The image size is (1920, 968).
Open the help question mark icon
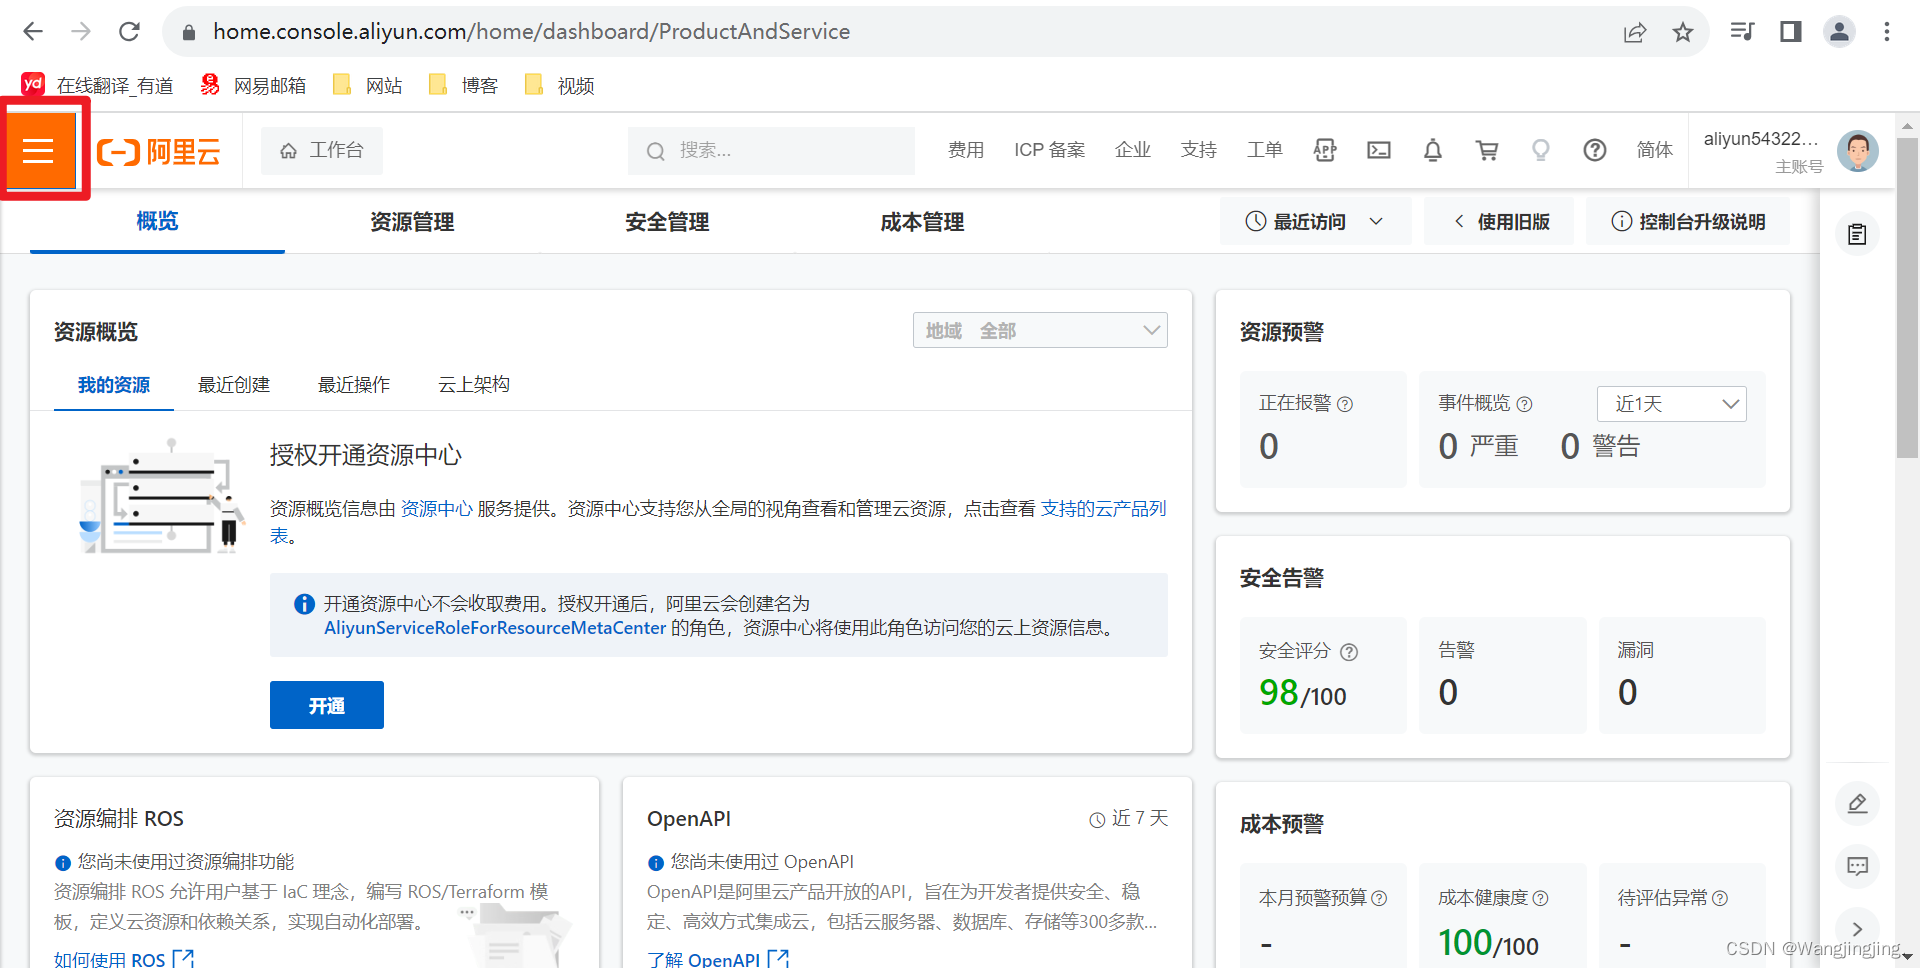[x=1595, y=150]
